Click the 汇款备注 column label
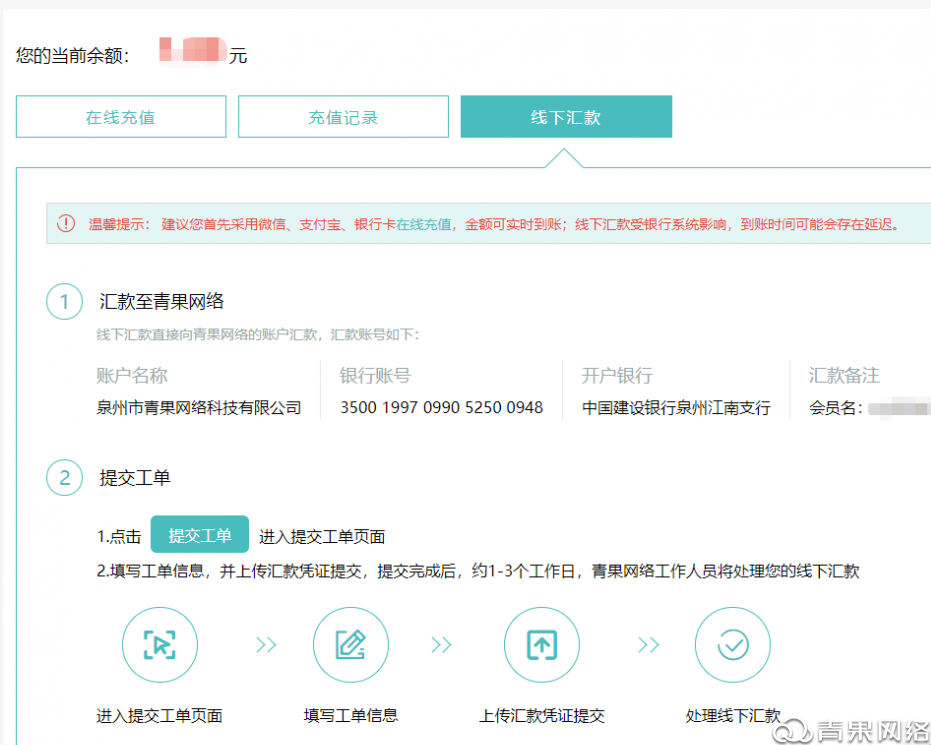This screenshot has height=745, width=931. point(844,376)
